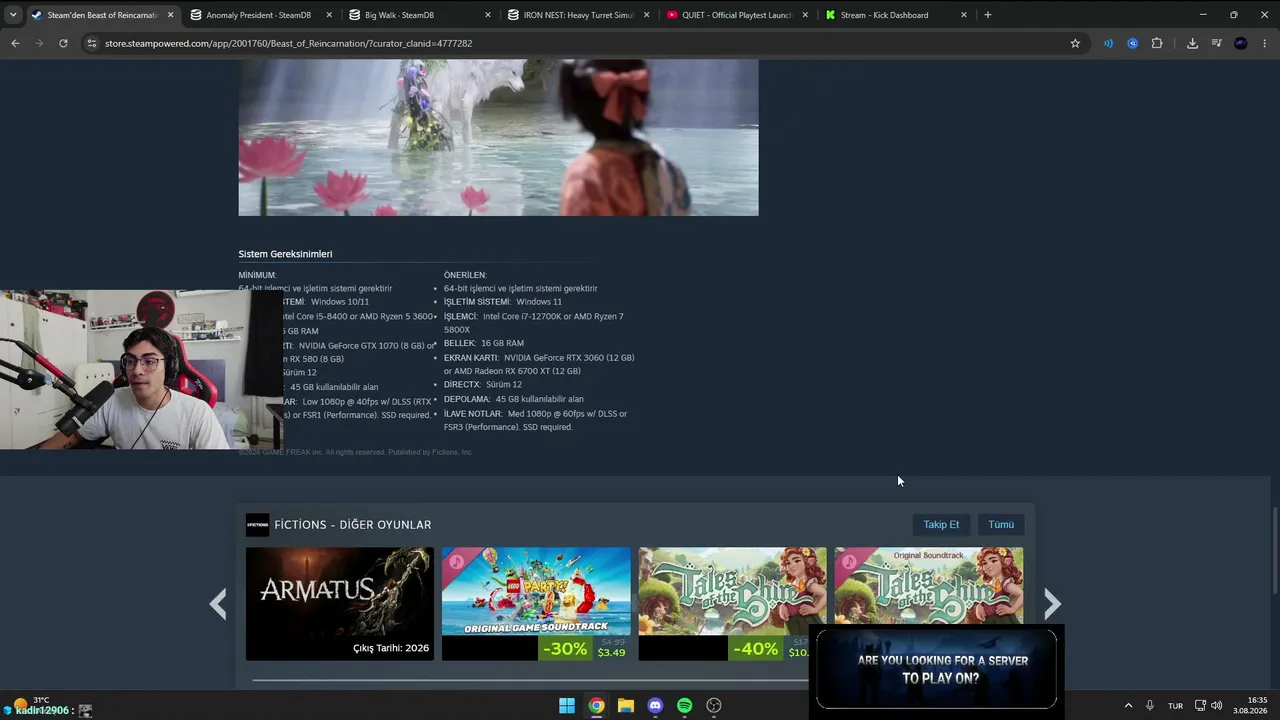This screenshot has height=720, width=1280.
Task: Click the server ad overlay banner
Action: [x=937, y=669]
